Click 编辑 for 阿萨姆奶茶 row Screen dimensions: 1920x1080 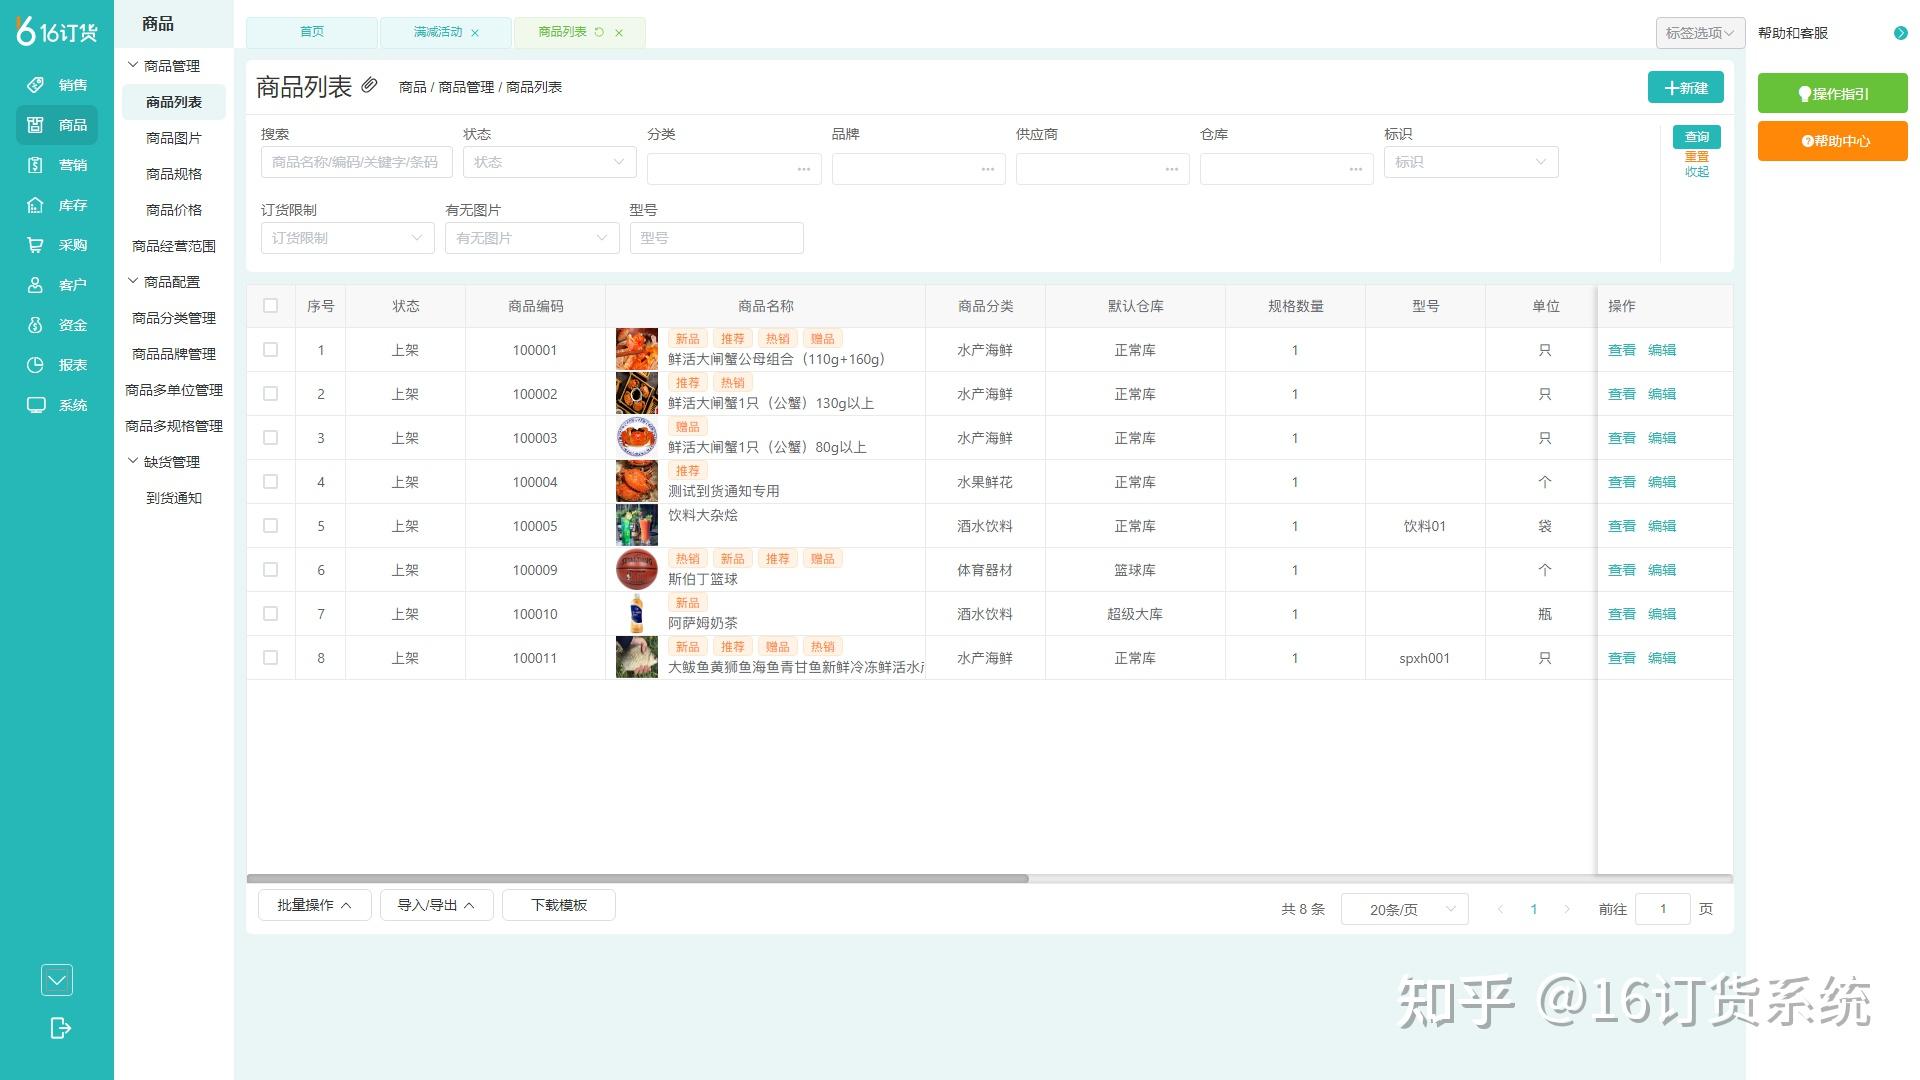[x=1661, y=614]
